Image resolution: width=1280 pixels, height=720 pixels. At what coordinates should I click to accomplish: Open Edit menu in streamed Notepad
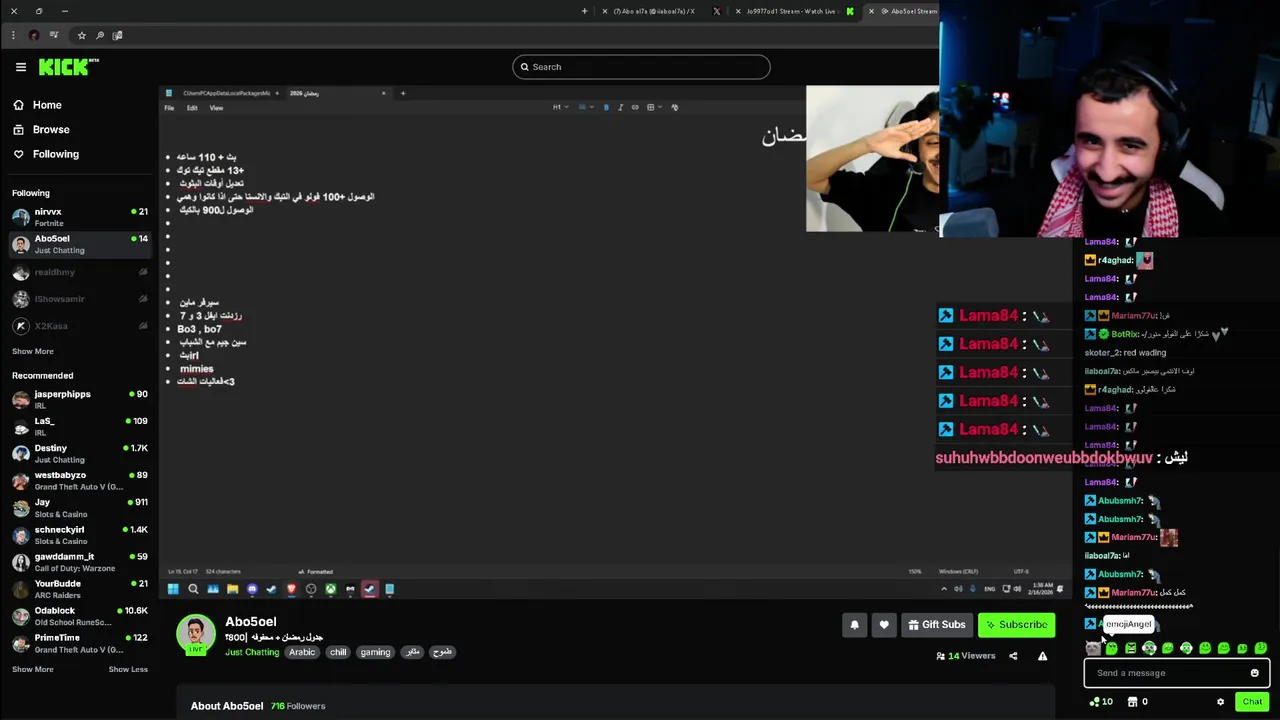coord(192,108)
